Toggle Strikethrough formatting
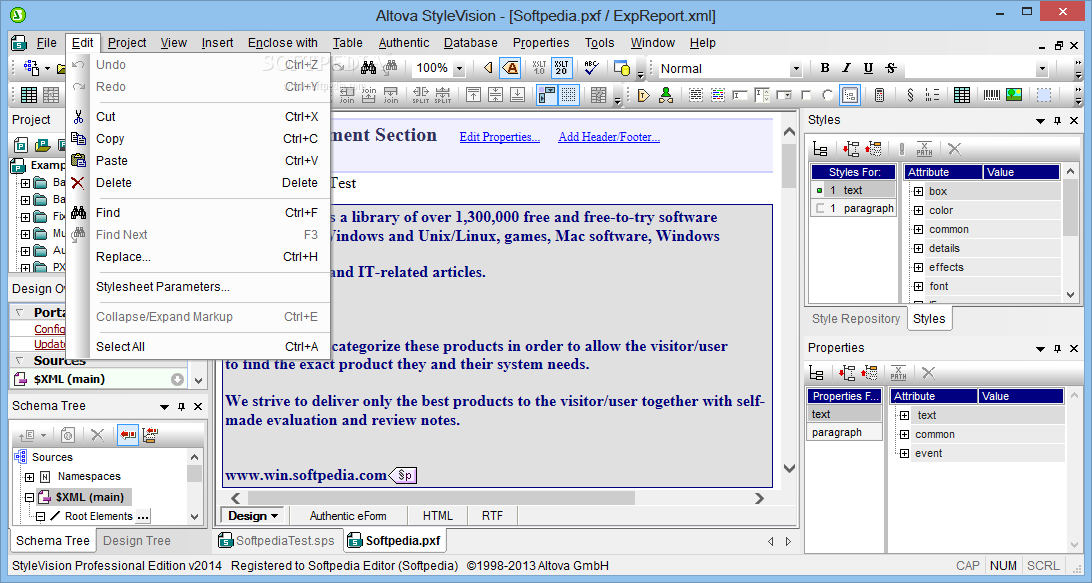 891,68
